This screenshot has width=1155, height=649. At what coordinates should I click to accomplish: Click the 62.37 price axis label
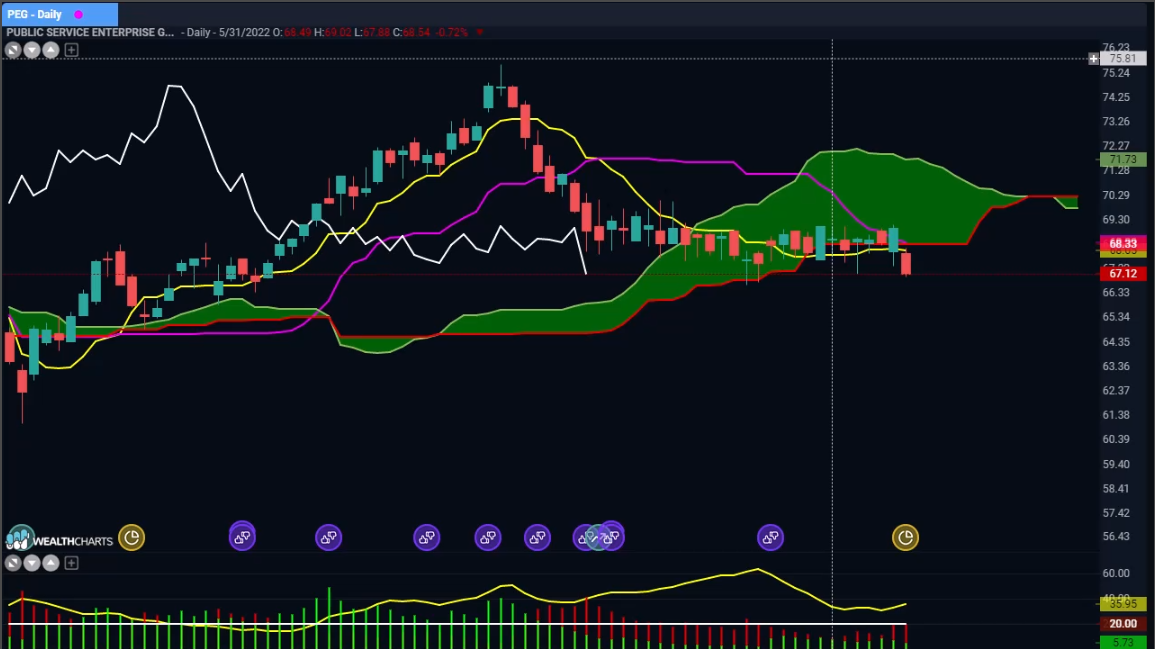(1116, 390)
